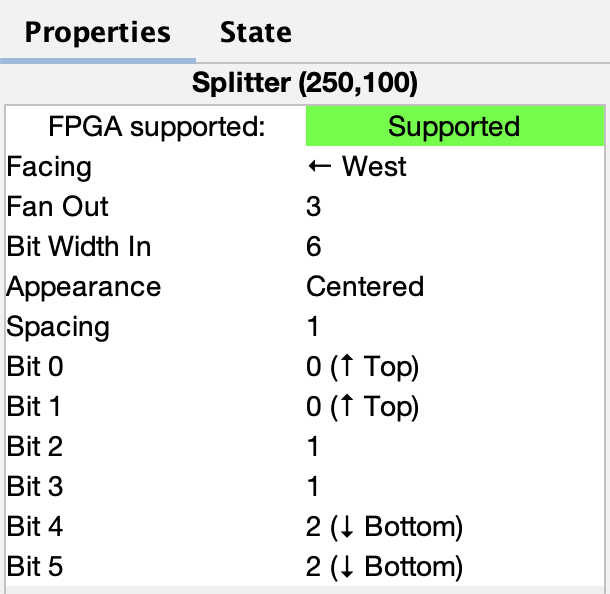Click the green Supported status cell
The width and height of the screenshot is (610, 594).
(x=454, y=127)
